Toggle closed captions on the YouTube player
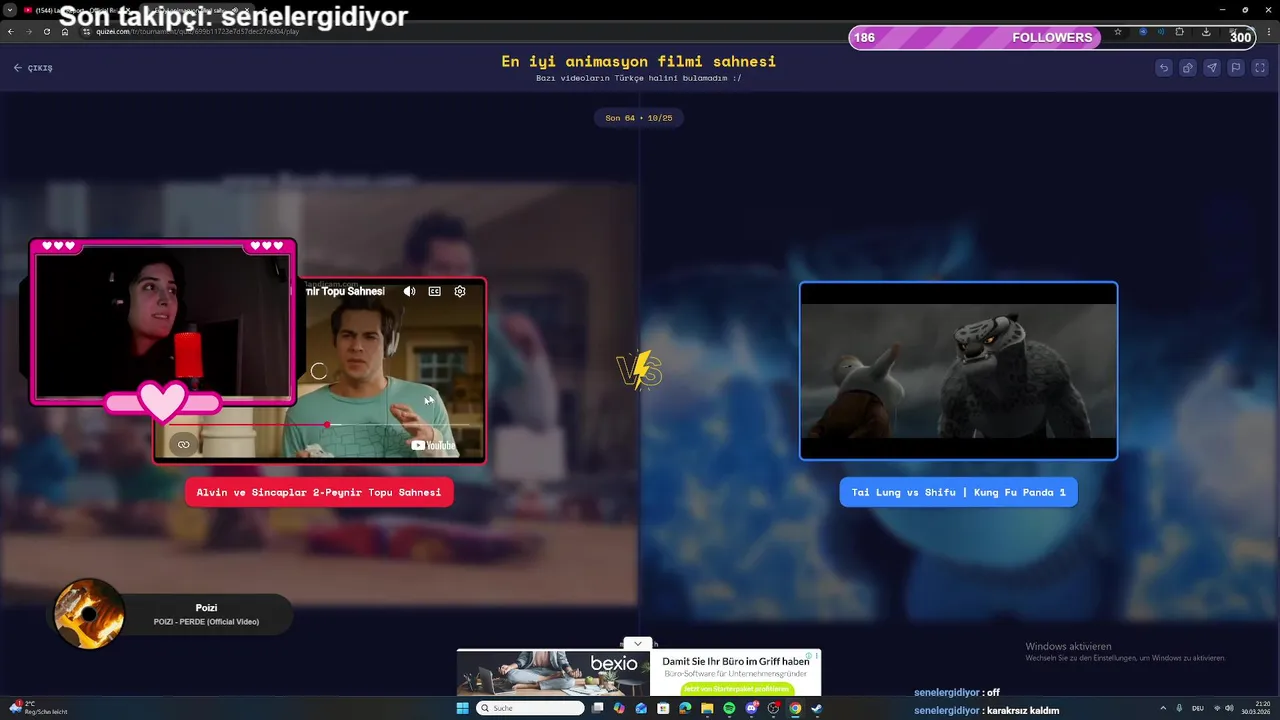The image size is (1280, 720). coord(434,291)
